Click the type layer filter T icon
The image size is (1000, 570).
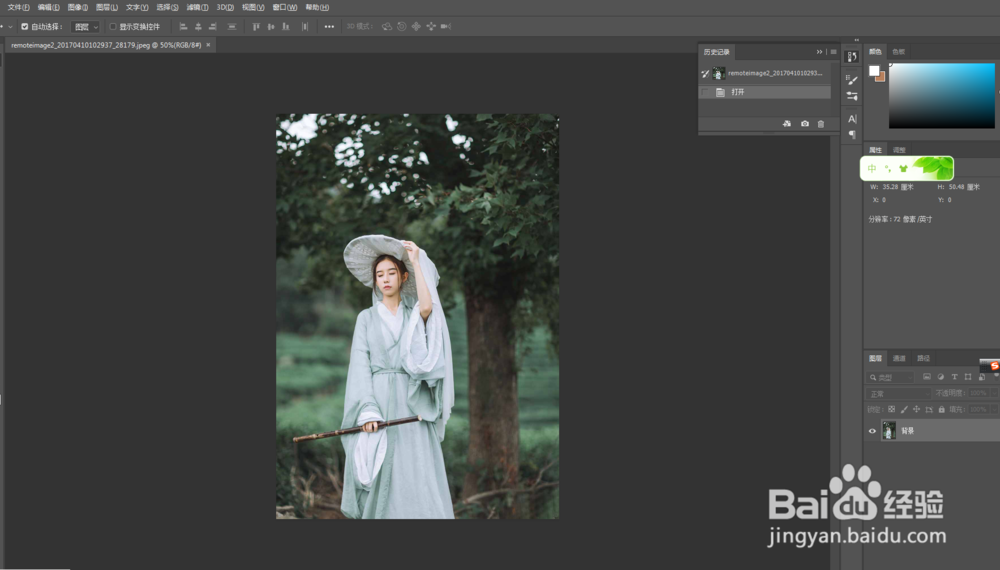[954, 377]
